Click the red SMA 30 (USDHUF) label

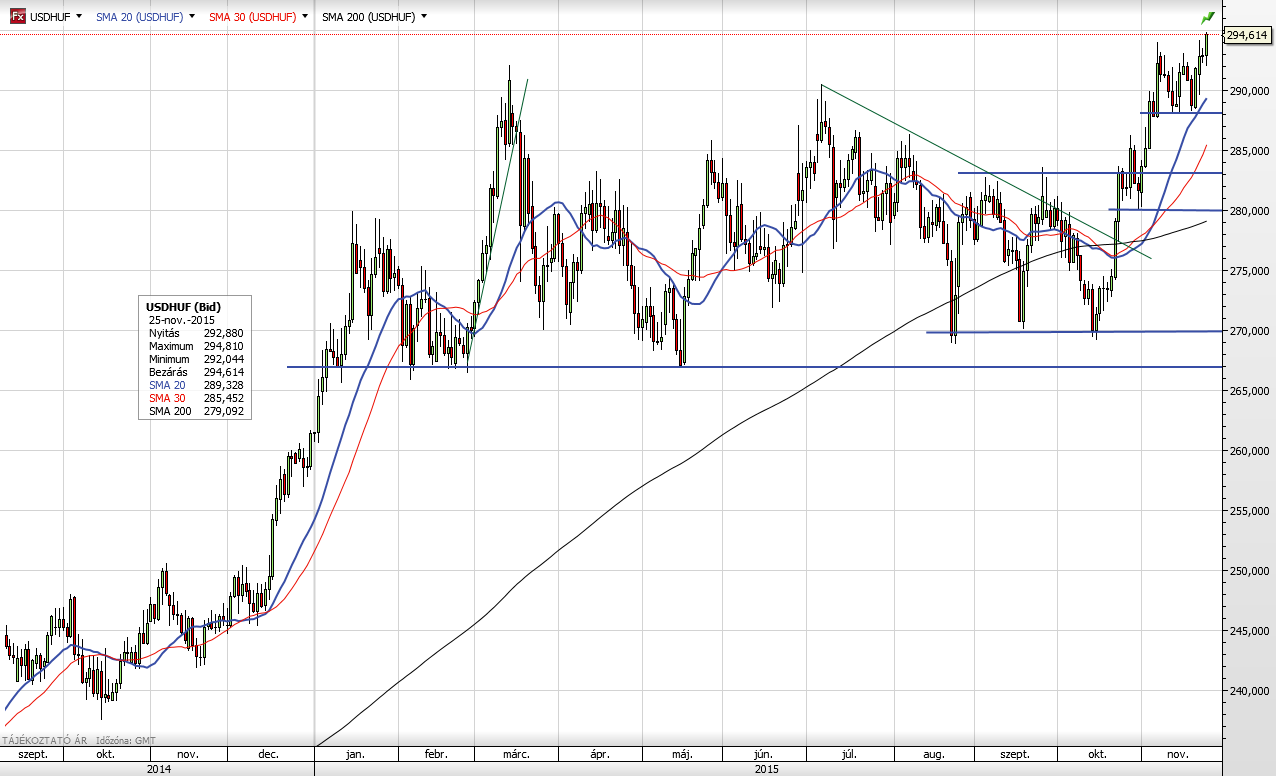(x=252, y=17)
